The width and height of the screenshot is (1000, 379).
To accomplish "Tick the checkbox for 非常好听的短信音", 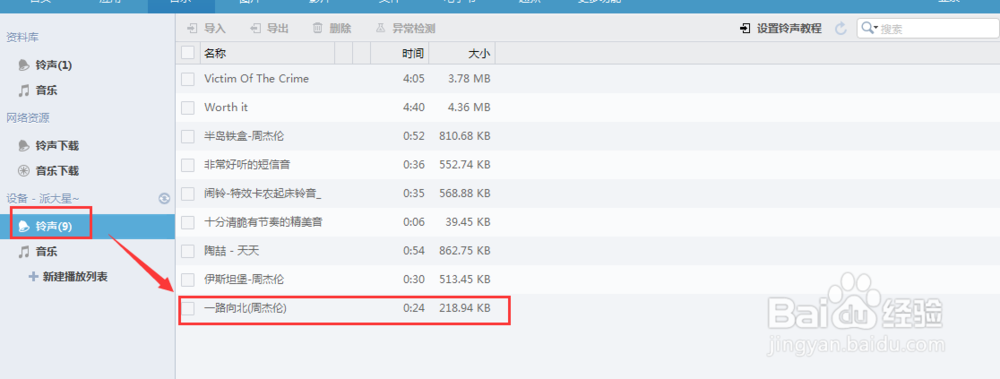I will click(188, 165).
